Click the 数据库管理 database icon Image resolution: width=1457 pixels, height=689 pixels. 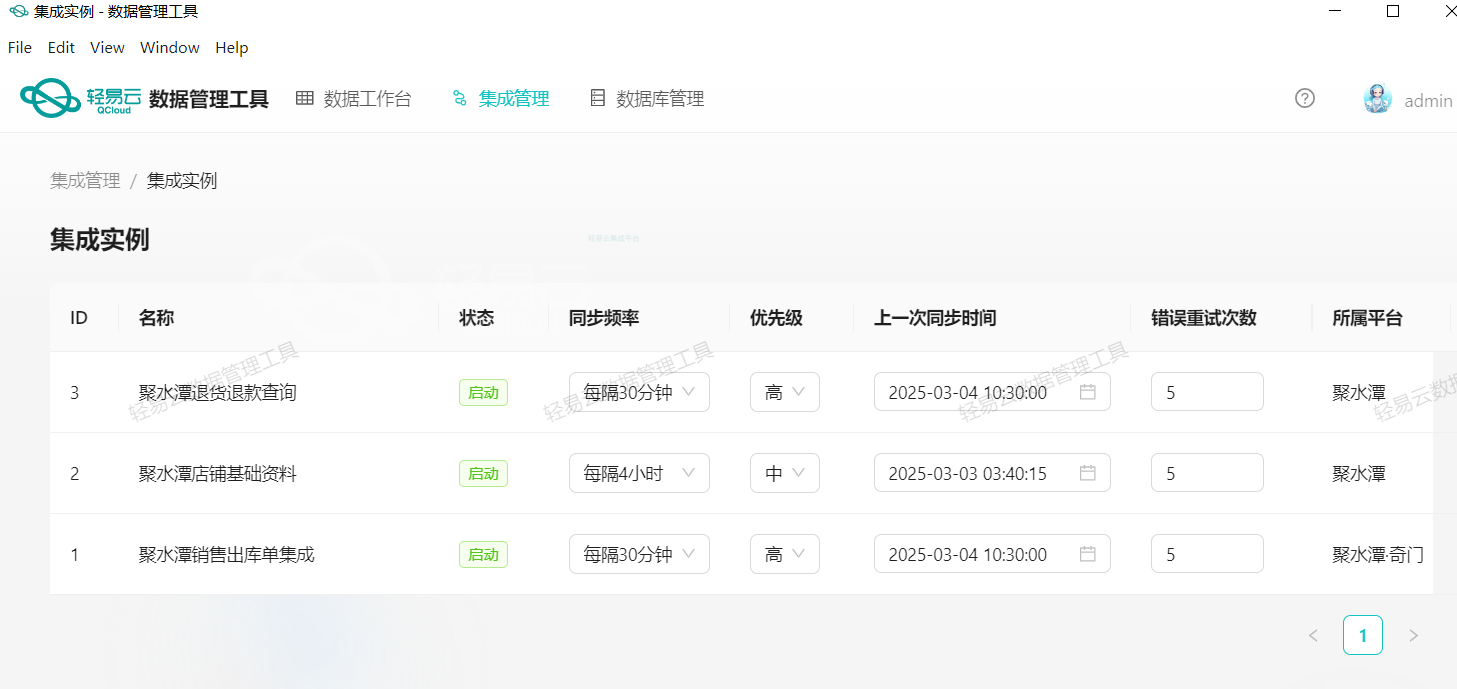[x=598, y=98]
